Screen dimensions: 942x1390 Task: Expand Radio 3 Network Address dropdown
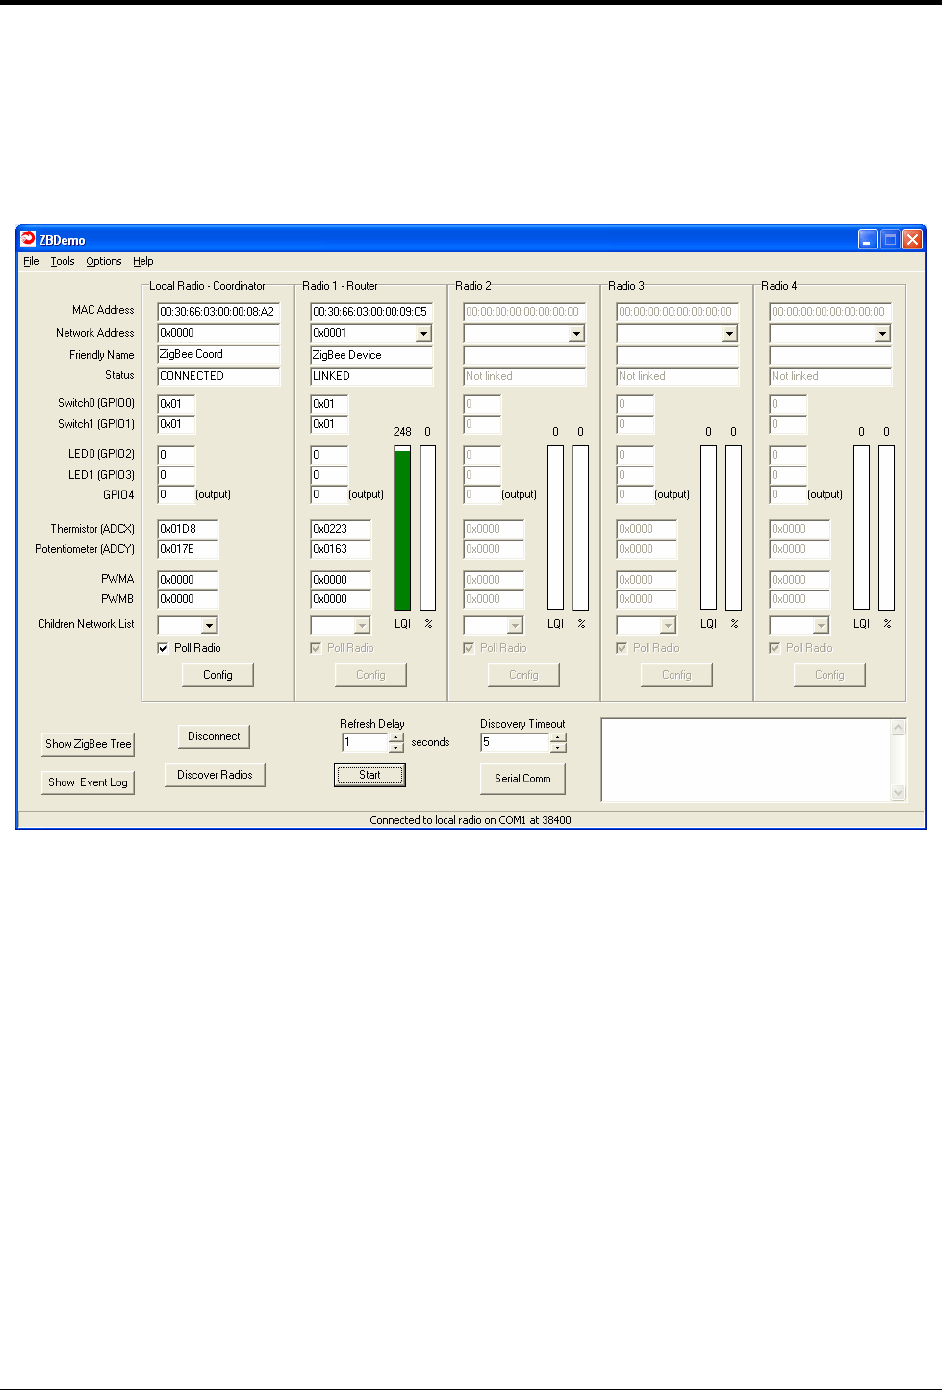coord(729,334)
